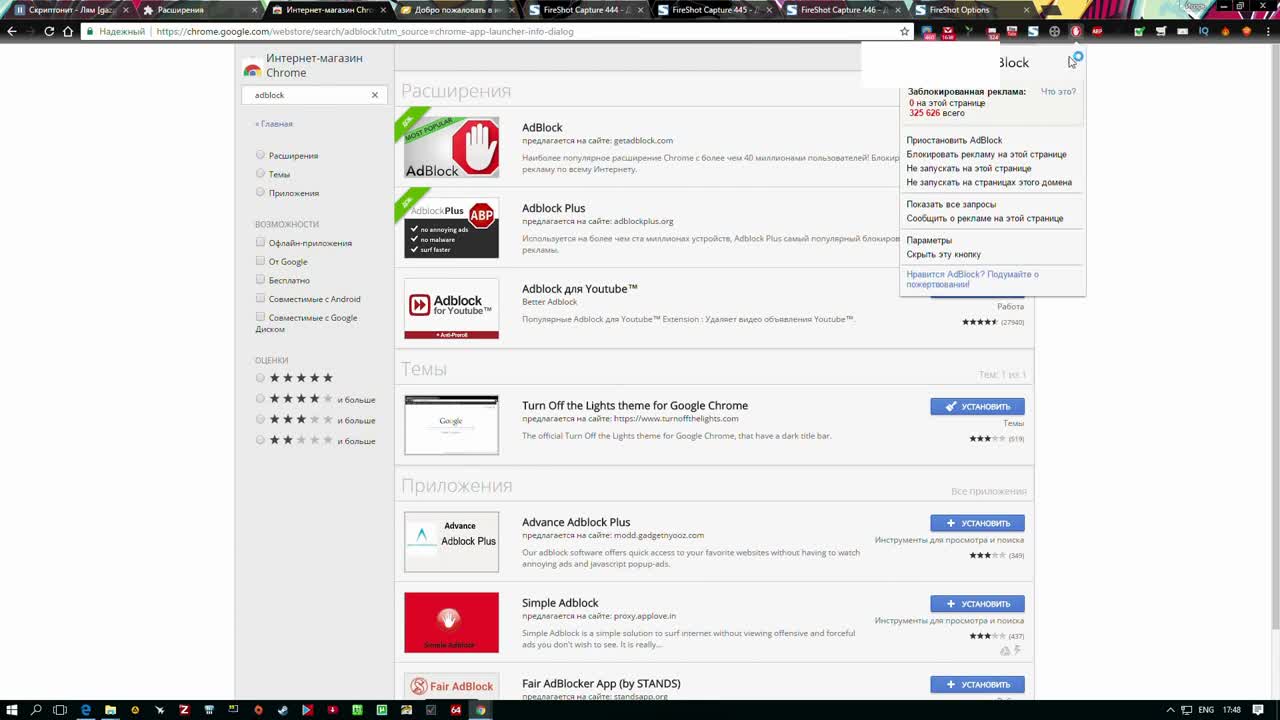1280x720 pixels.
Task: Install the Simple Adblock app
Action: pyautogui.click(x=977, y=604)
